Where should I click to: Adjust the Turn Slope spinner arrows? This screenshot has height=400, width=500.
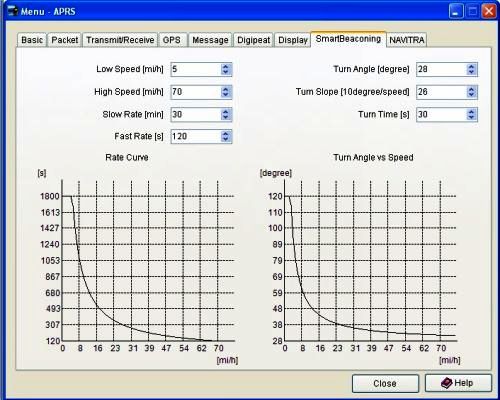pyautogui.click(x=471, y=92)
